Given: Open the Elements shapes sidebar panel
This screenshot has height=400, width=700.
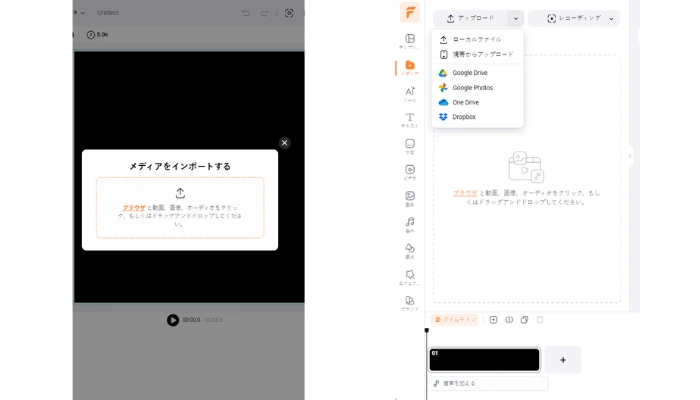Looking at the screenshot, I should pyautogui.click(x=409, y=250).
